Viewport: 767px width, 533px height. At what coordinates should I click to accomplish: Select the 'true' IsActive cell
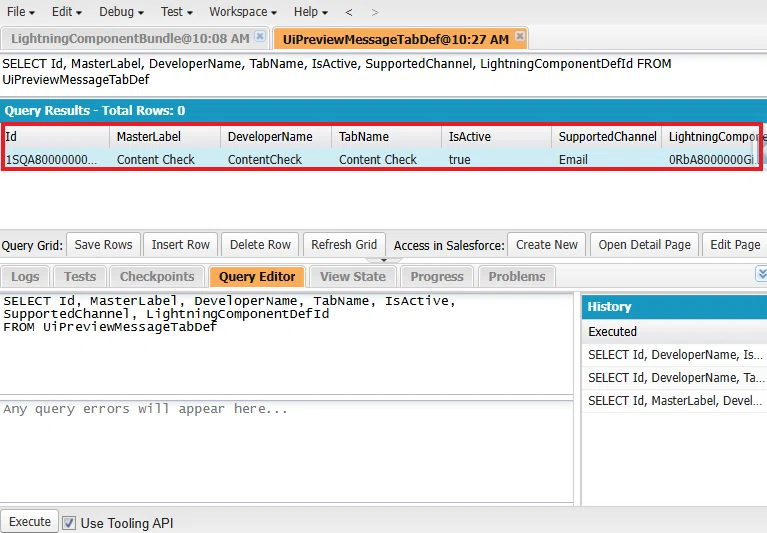[496, 159]
